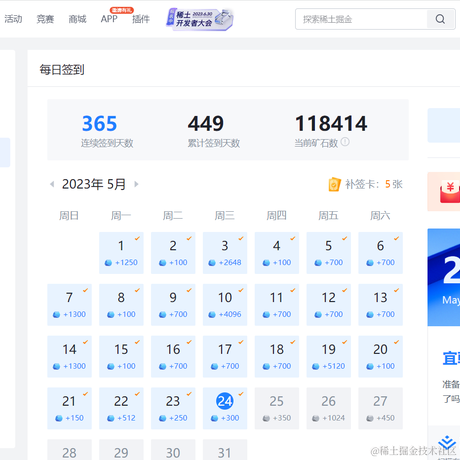Click the 补签卡 5 张 text
The width and height of the screenshot is (460, 460).
pyautogui.click(x=374, y=184)
